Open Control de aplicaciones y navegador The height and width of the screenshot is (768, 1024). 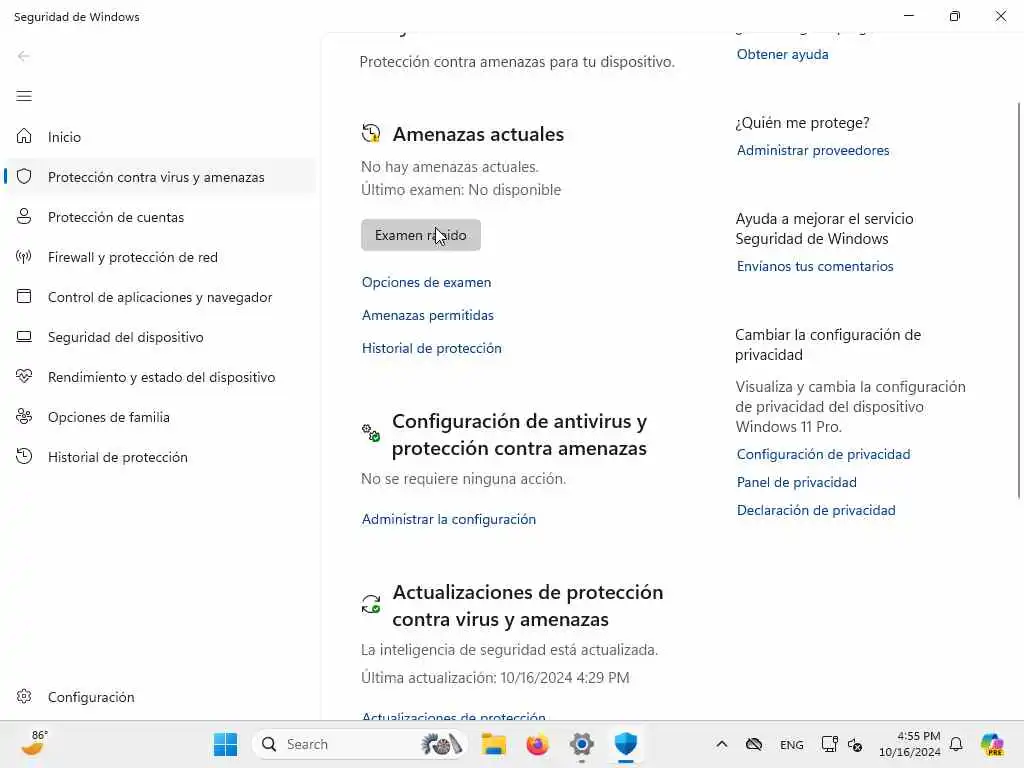tap(161, 297)
